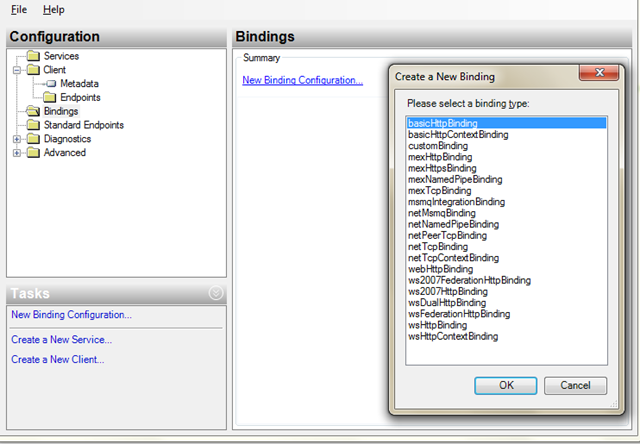The height and width of the screenshot is (444, 640).
Task: Select wsFederationHttpBinding in the list
Action: tap(506, 314)
